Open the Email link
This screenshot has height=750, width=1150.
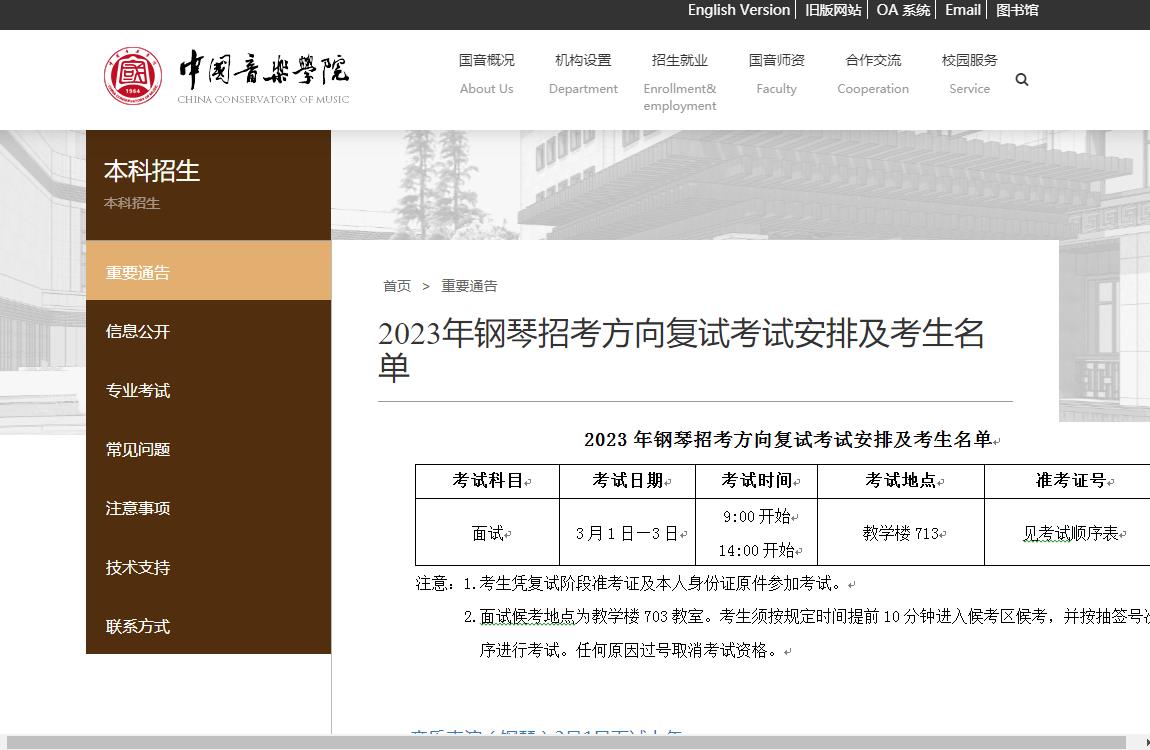[x=962, y=10]
